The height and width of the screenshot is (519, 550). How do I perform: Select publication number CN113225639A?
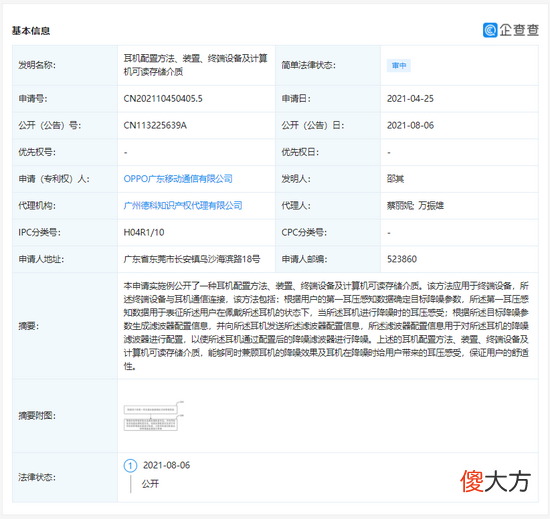[x=155, y=126]
